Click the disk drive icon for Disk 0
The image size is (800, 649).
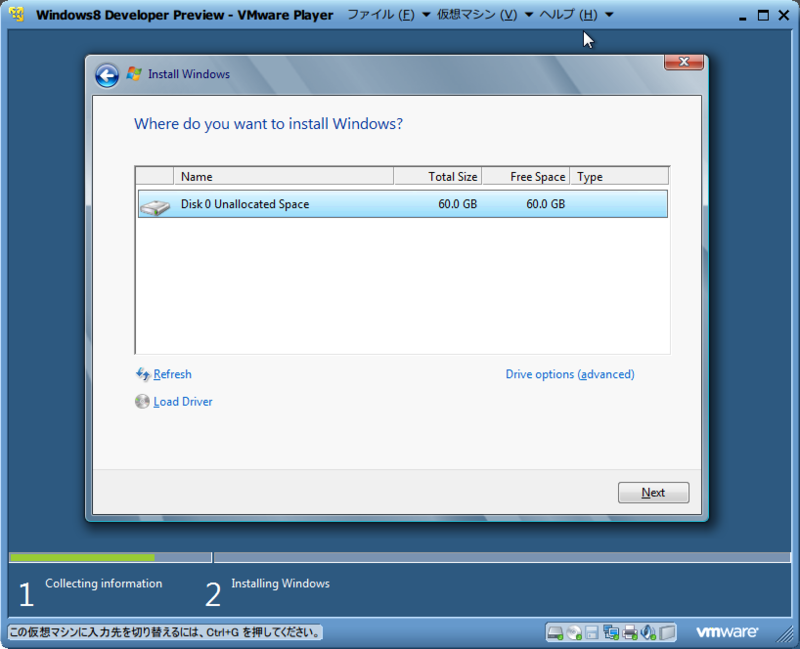pyautogui.click(x=155, y=207)
